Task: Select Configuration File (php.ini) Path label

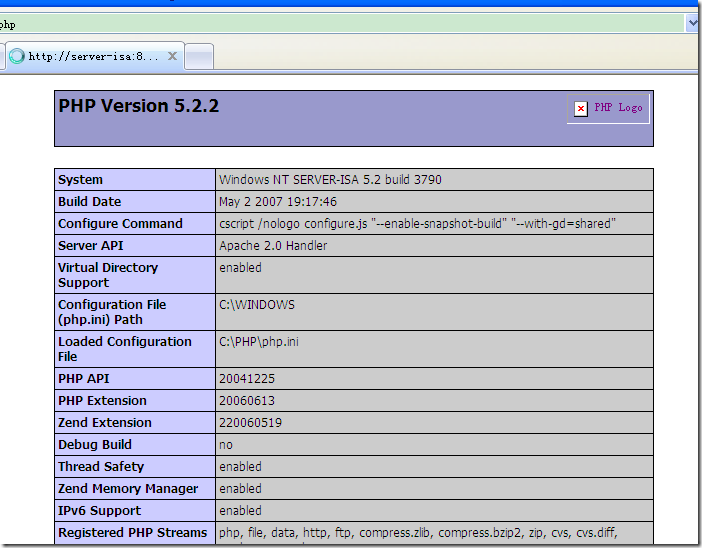Action: click(112, 312)
